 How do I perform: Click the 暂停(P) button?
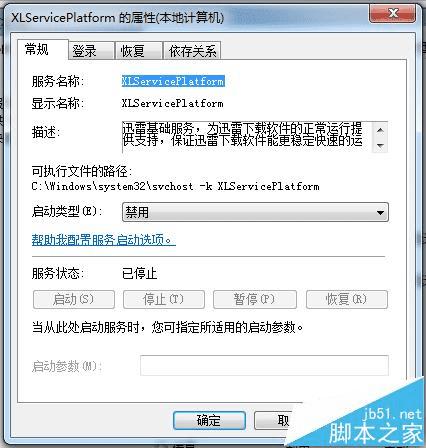click(255, 299)
